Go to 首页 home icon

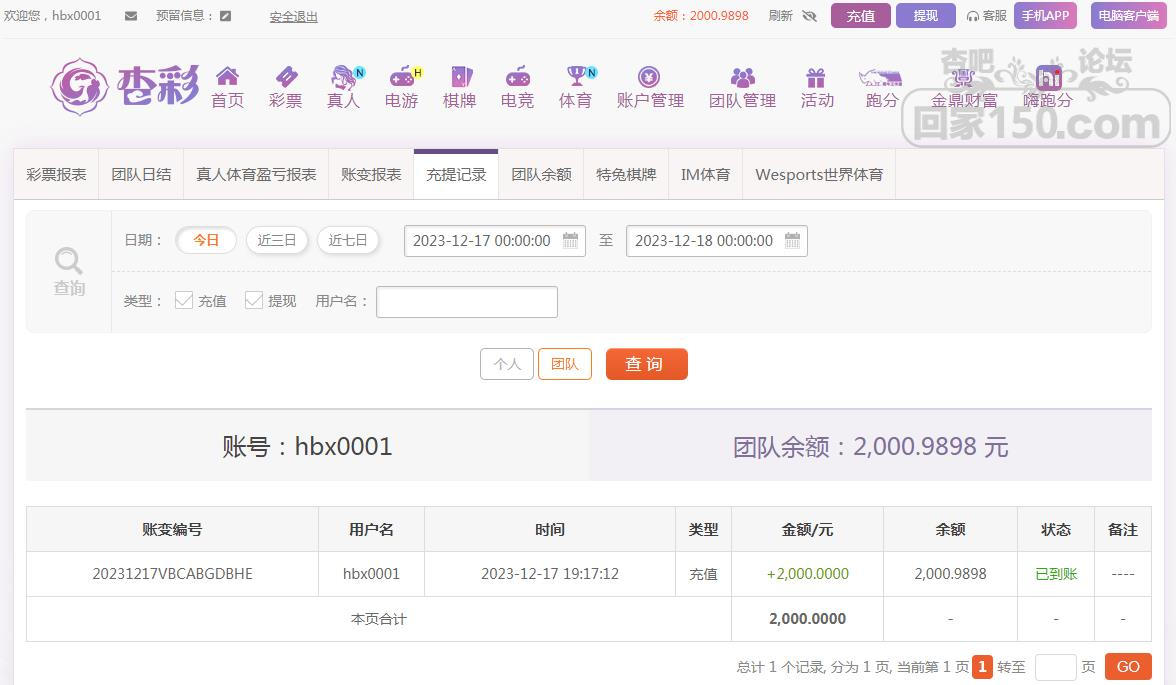(x=227, y=87)
